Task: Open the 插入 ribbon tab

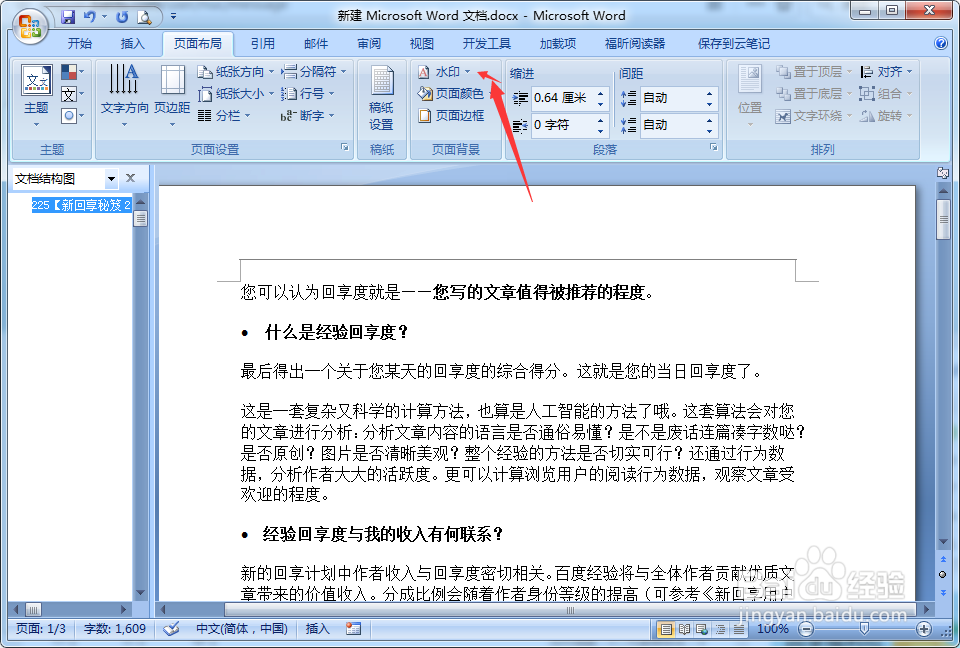Action: click(132, 43)
